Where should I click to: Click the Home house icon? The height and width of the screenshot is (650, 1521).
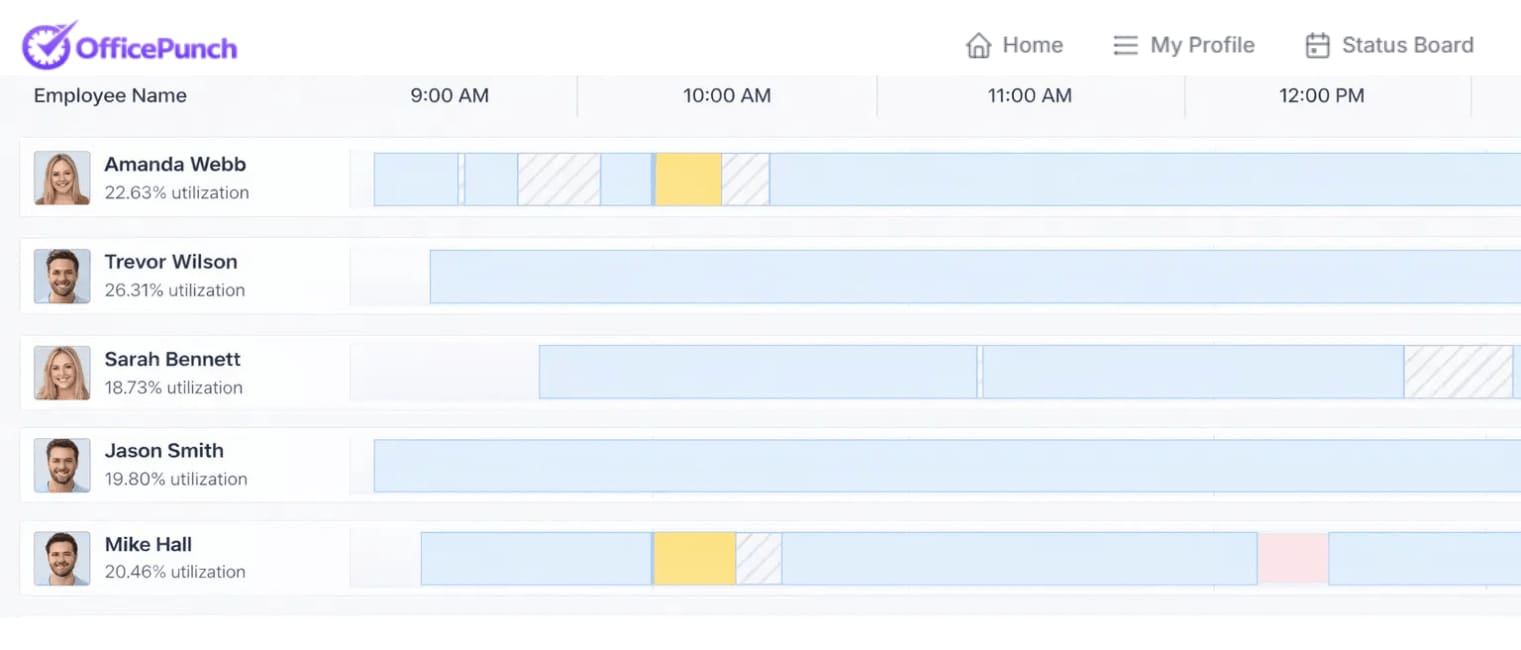[978, 46]
